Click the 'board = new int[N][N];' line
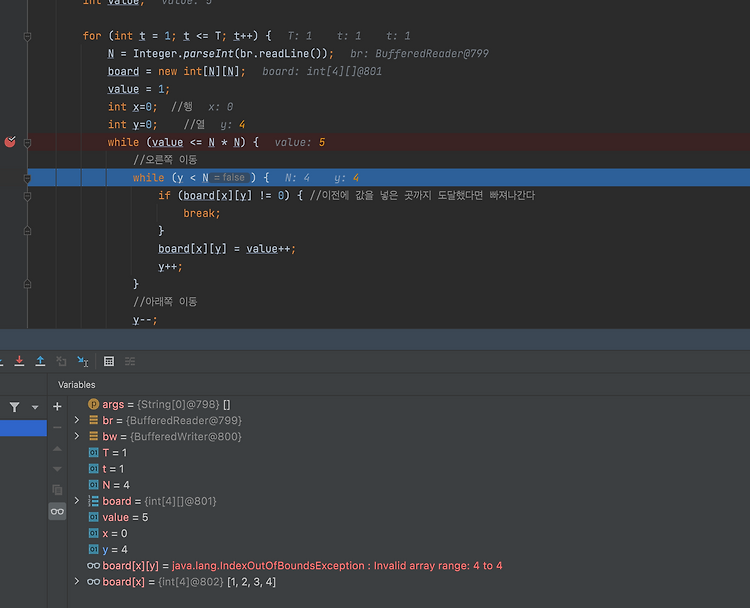 pyautogui.click(x=176, y=71)
